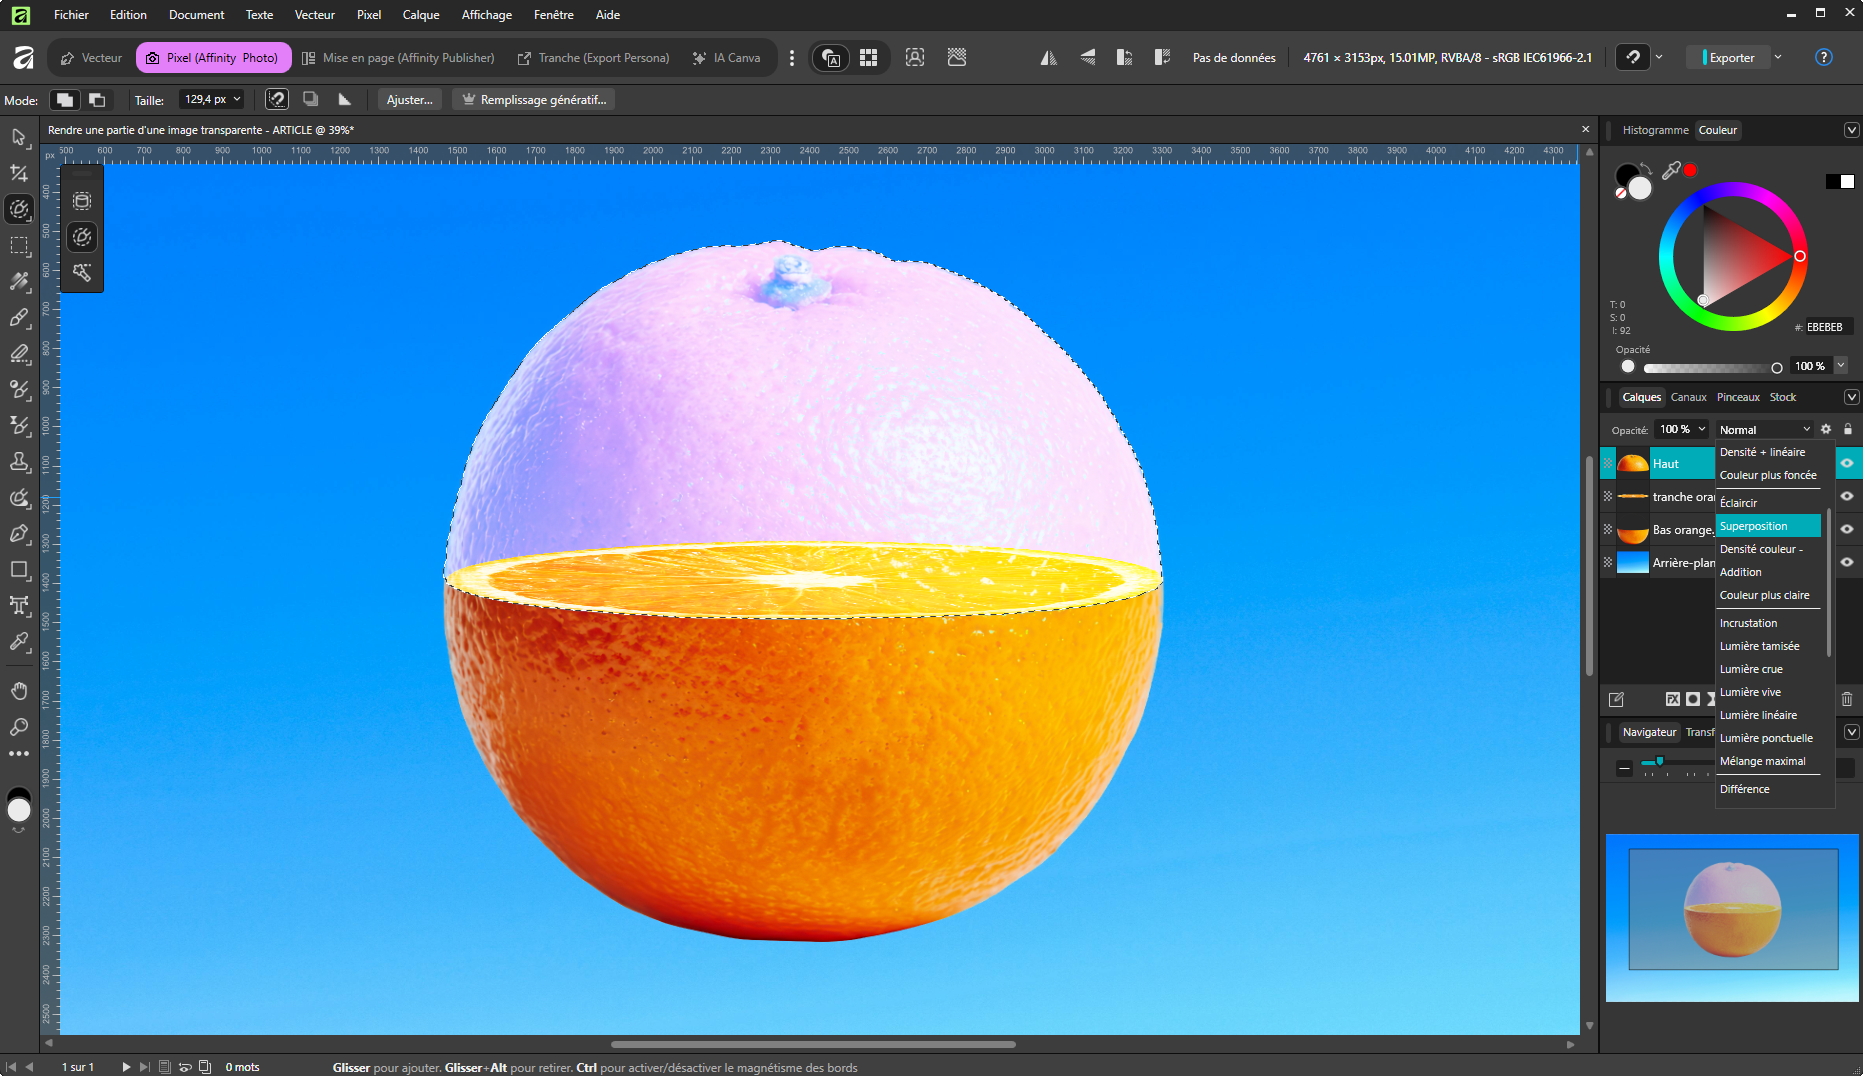The width and height of the screenshot is (1863, 1076).
Task: Expand the Exporter options arrow
Action: pos(1778,58)
